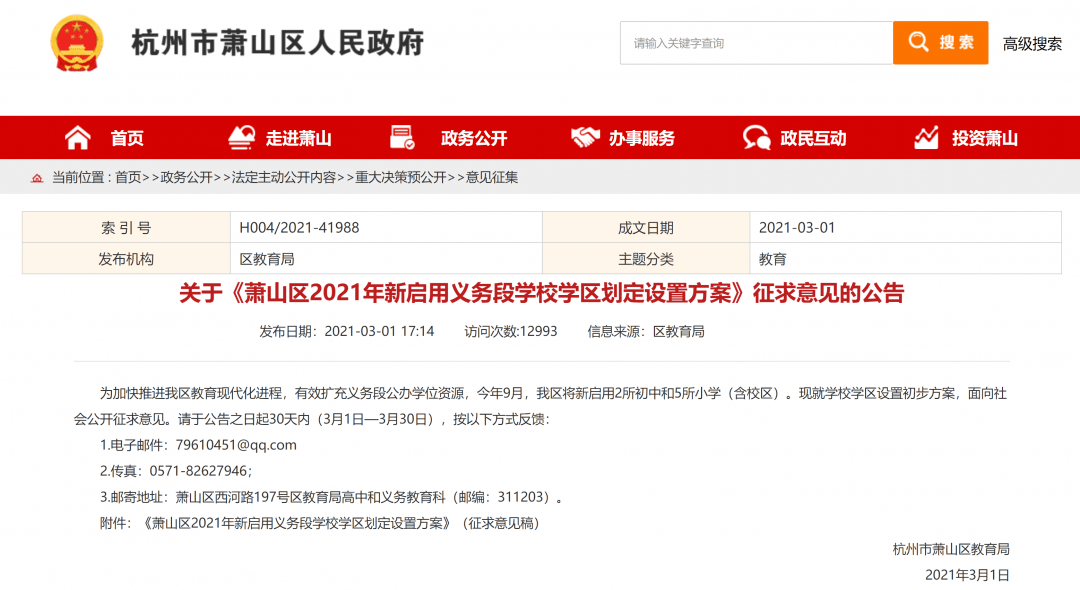Click the 访问次数:12993 visit count

click(x=510, y=331)
